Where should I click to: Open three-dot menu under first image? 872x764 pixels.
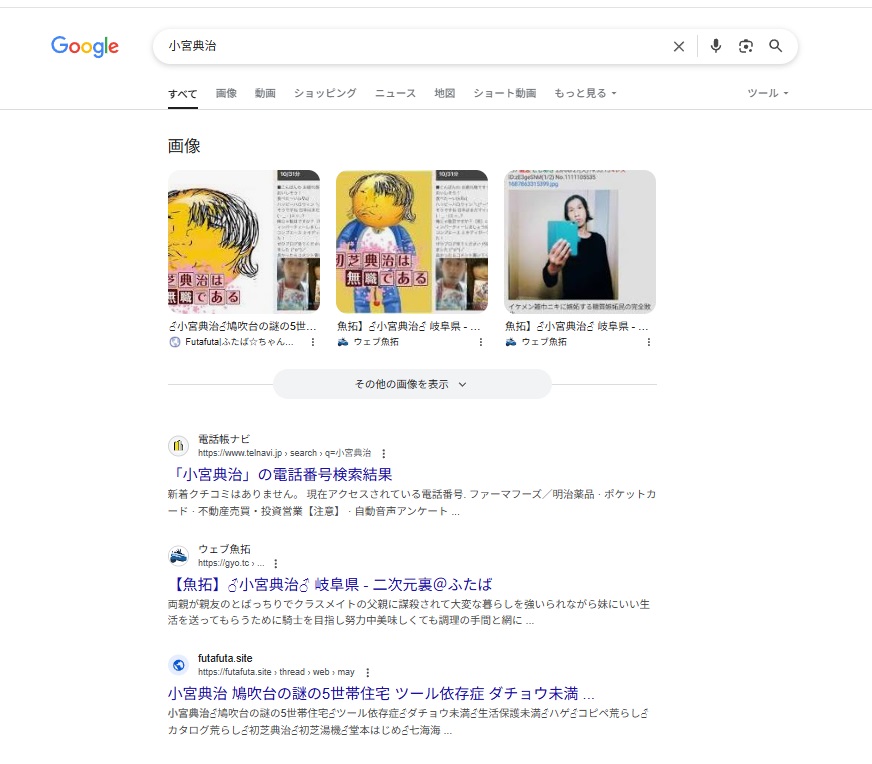pyautogui.click(x=313, y=342)
